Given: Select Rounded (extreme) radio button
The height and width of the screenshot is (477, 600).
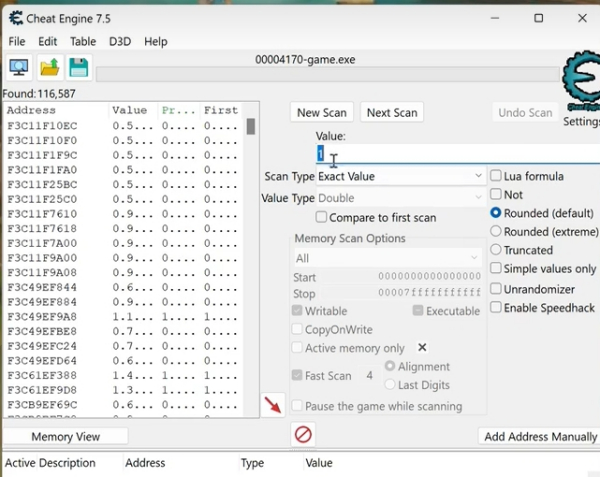Looking at the screenshot, I should pos(496,231).
